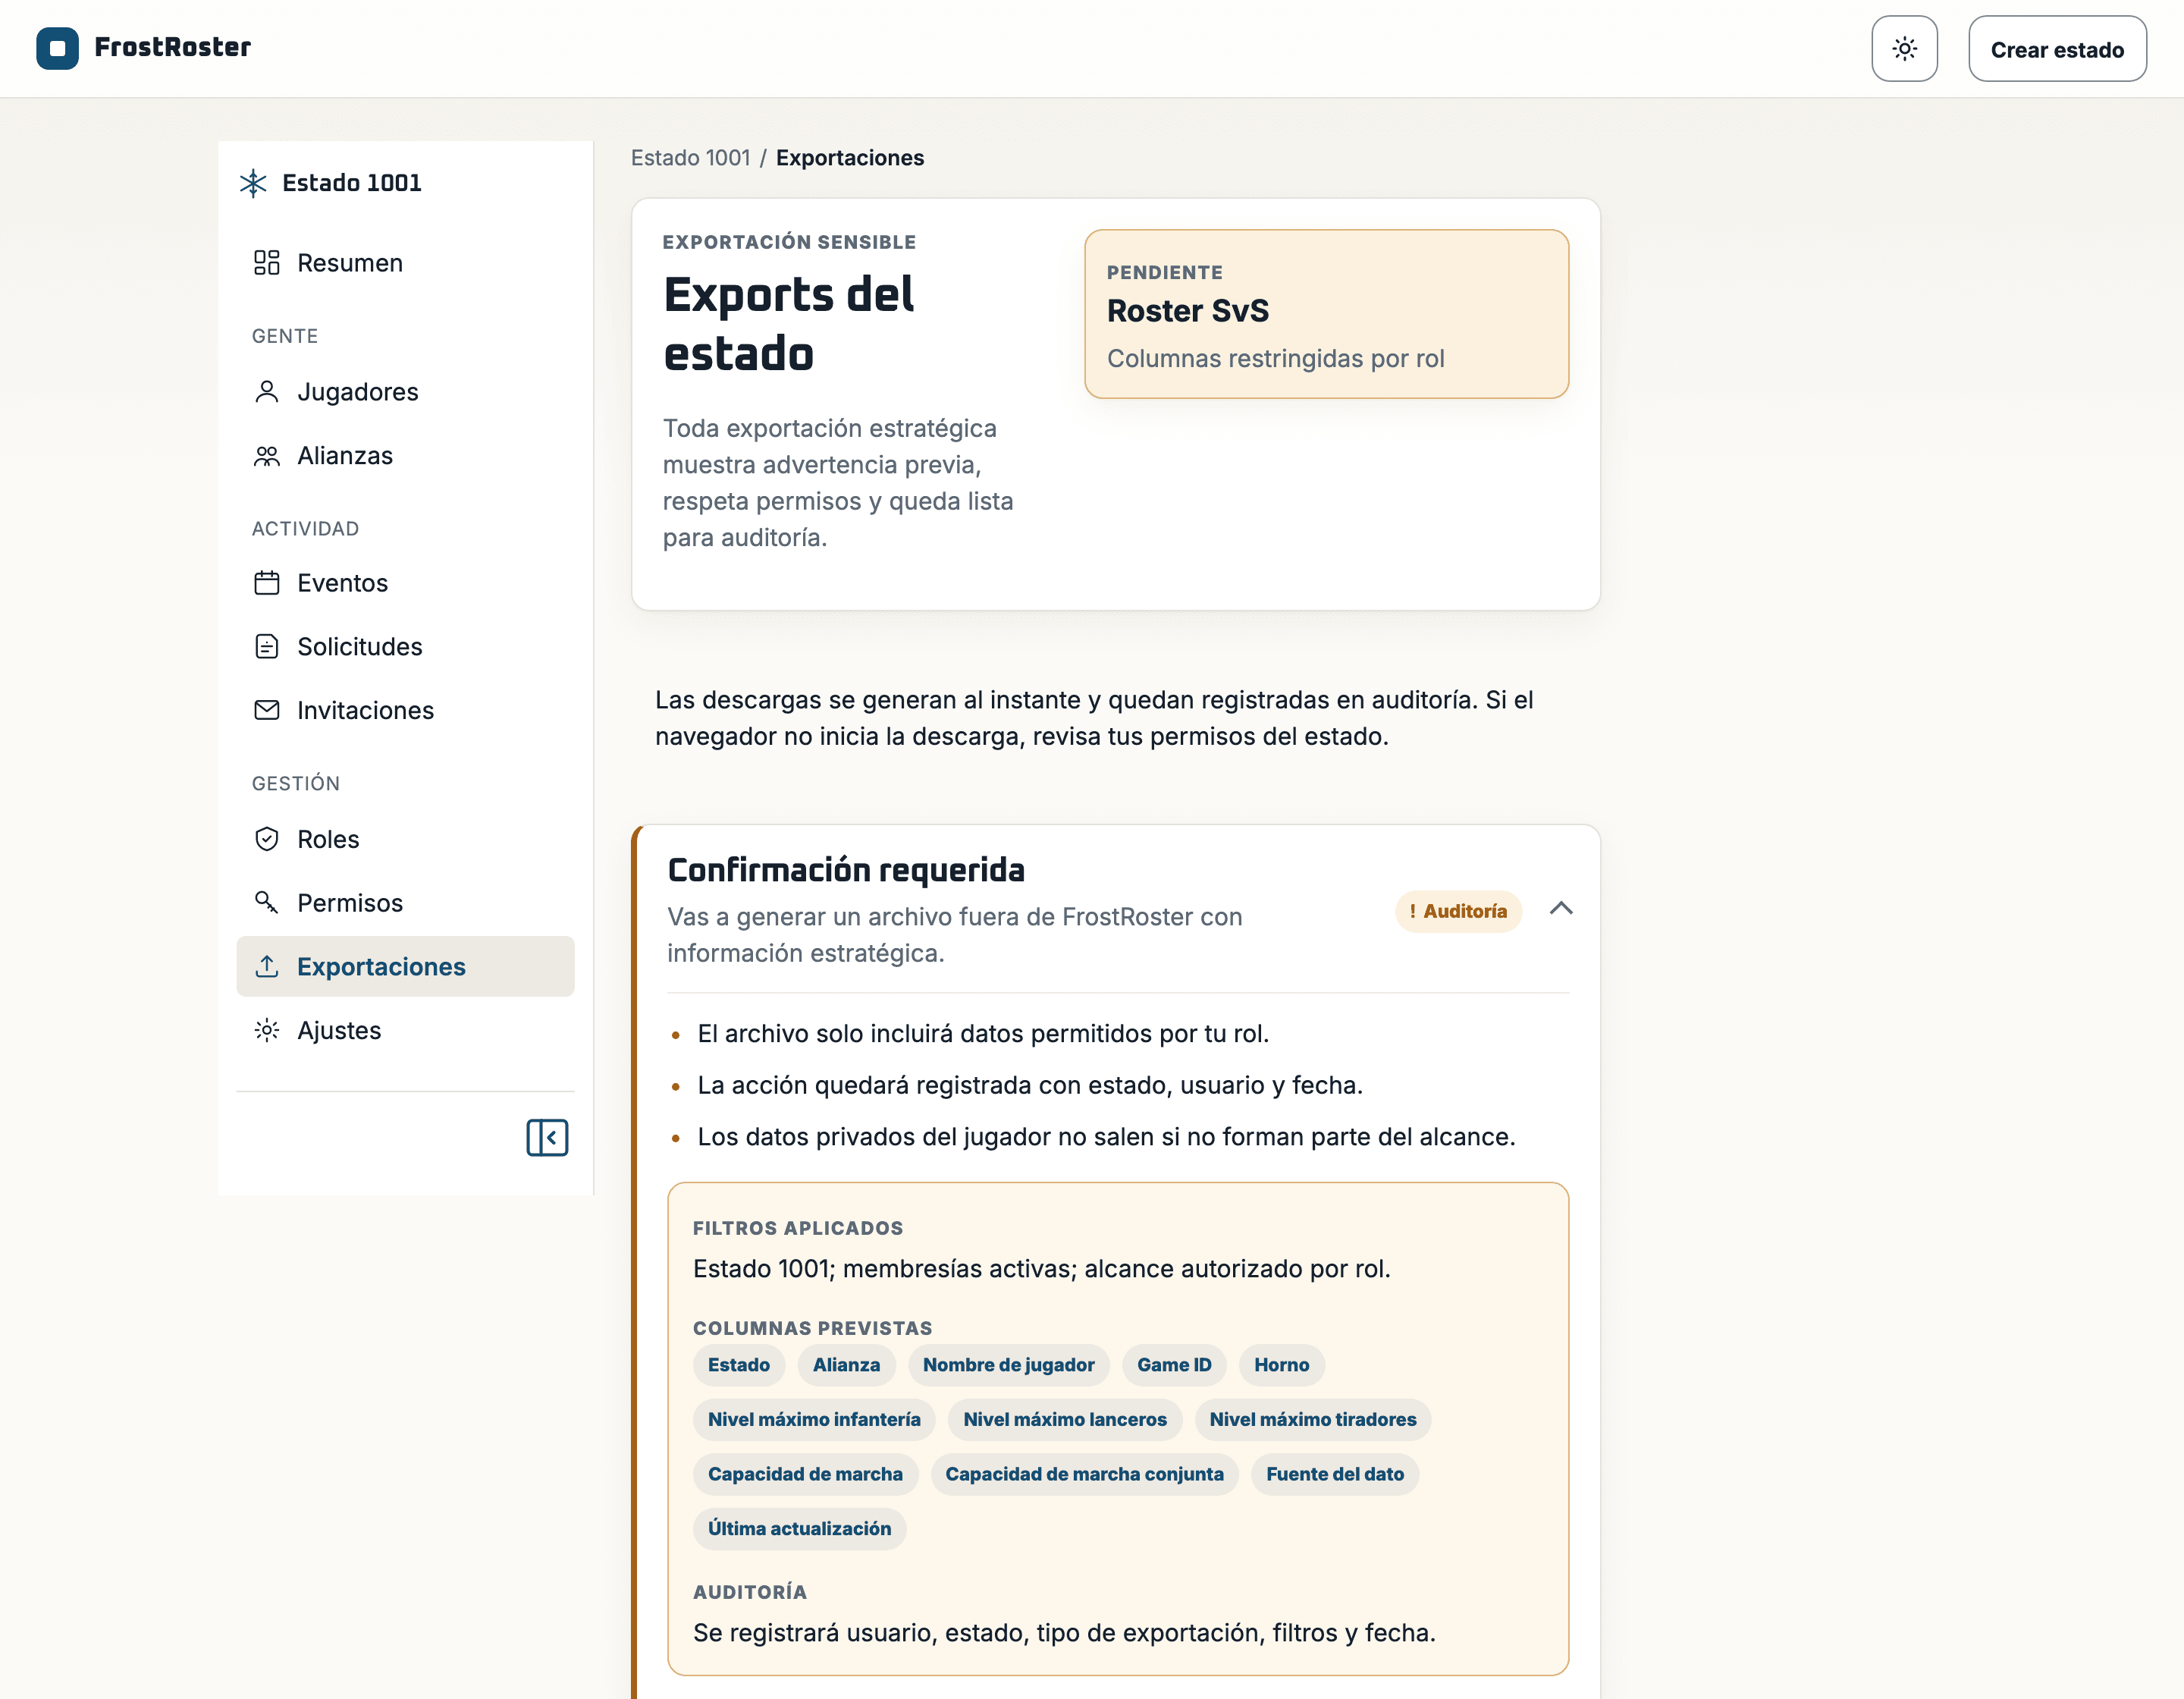
Task: Click Nivel máximo infantería chip
Action: point(814,1419)
